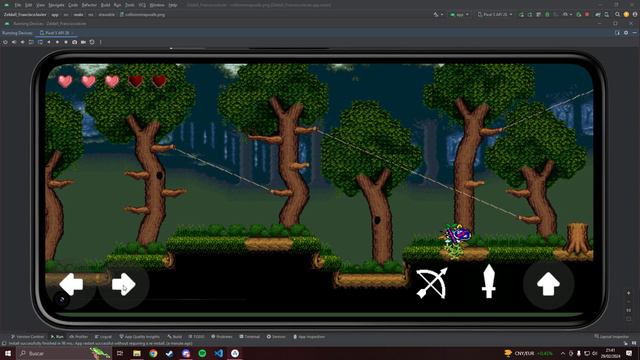Open the App Inspection tool window
Viewport: 640px width, 360px height.
309,337
